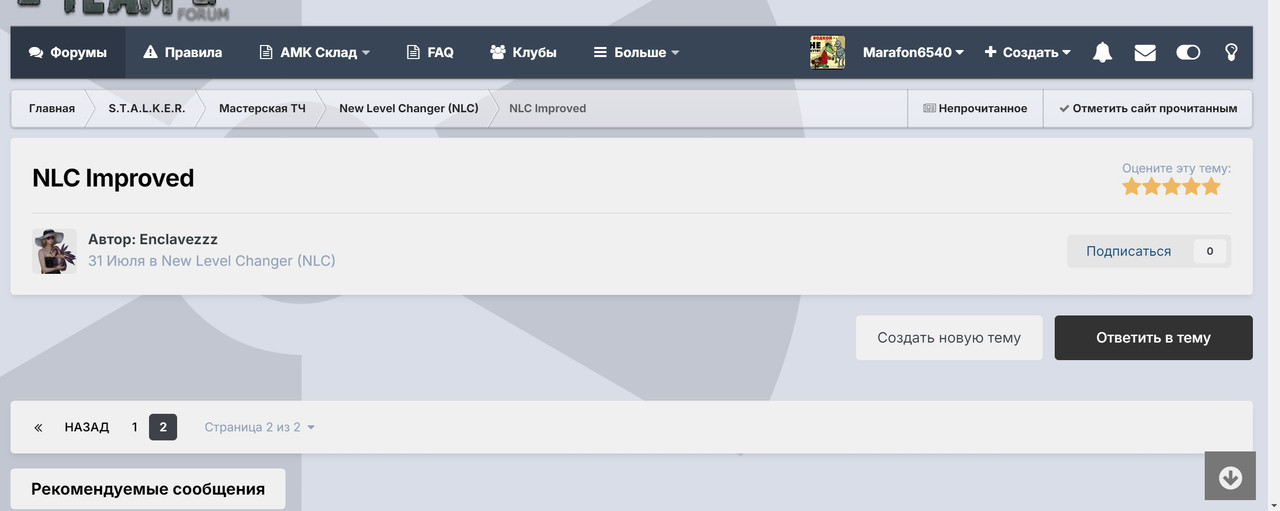The height and width of the screenshot is (511, 1280).
Task: Click Ответить в тему button
Action: tap(1153, 338)
